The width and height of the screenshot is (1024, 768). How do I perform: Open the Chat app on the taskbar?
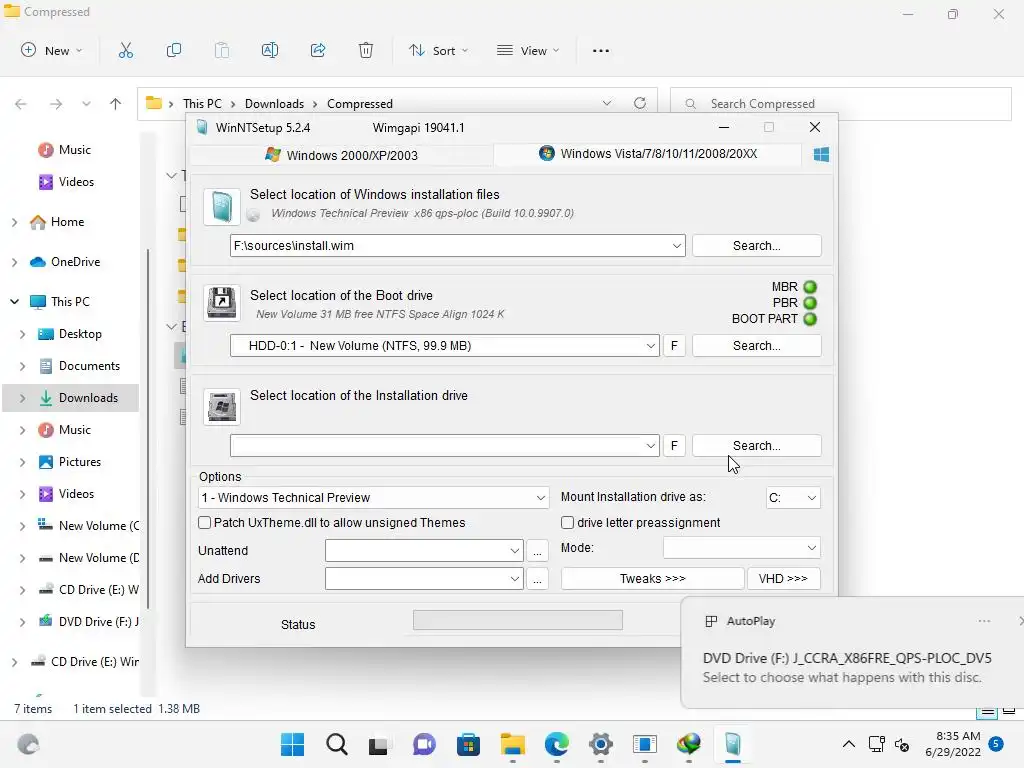click(x=424, y=744)
